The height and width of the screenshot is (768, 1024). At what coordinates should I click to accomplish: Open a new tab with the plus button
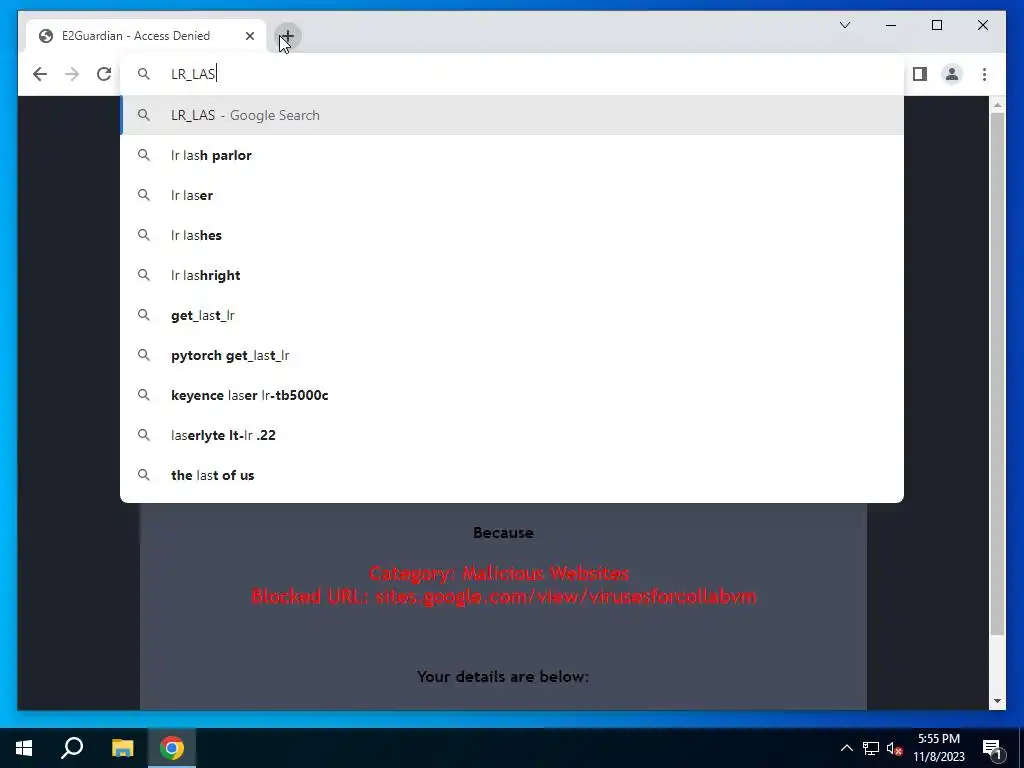[x=287, y=36]
